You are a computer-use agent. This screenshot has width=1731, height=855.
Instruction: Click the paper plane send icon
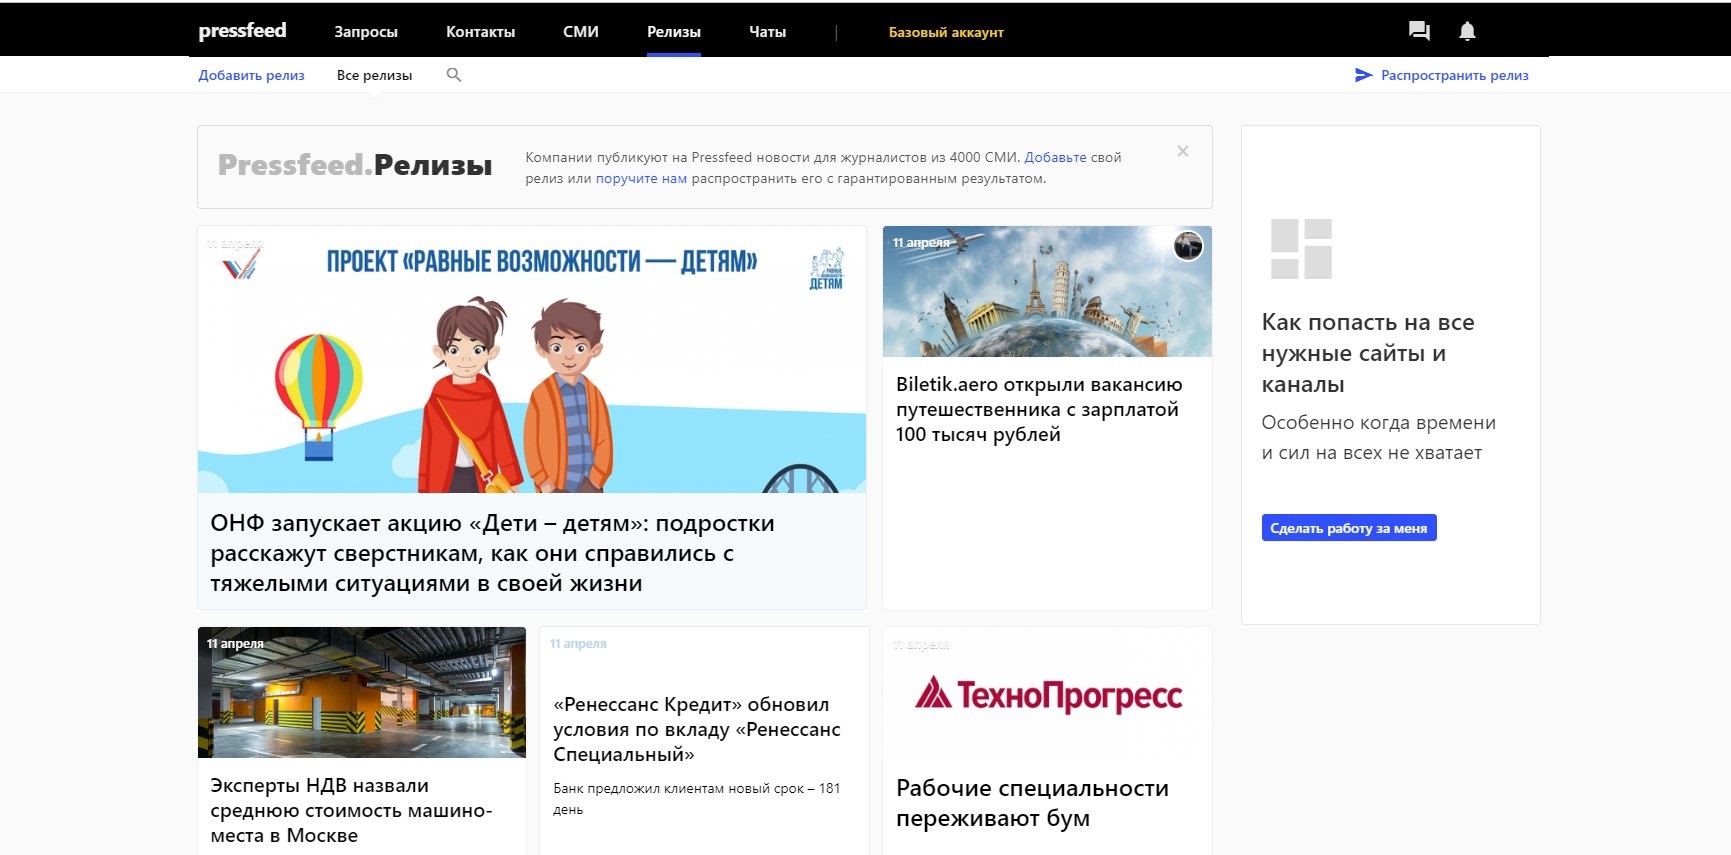tap(1363, 75)
